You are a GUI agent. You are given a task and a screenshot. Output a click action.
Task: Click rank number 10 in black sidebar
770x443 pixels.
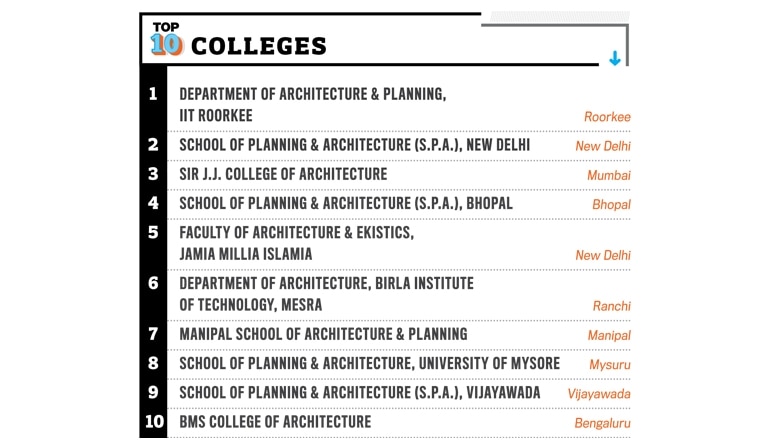point(154,421)
